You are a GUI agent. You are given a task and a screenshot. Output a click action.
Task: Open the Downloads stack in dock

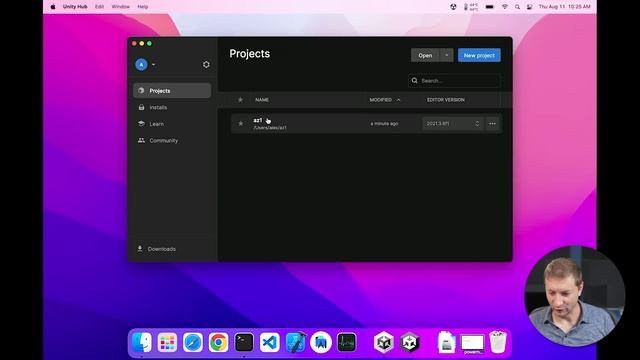coord(447,342)
